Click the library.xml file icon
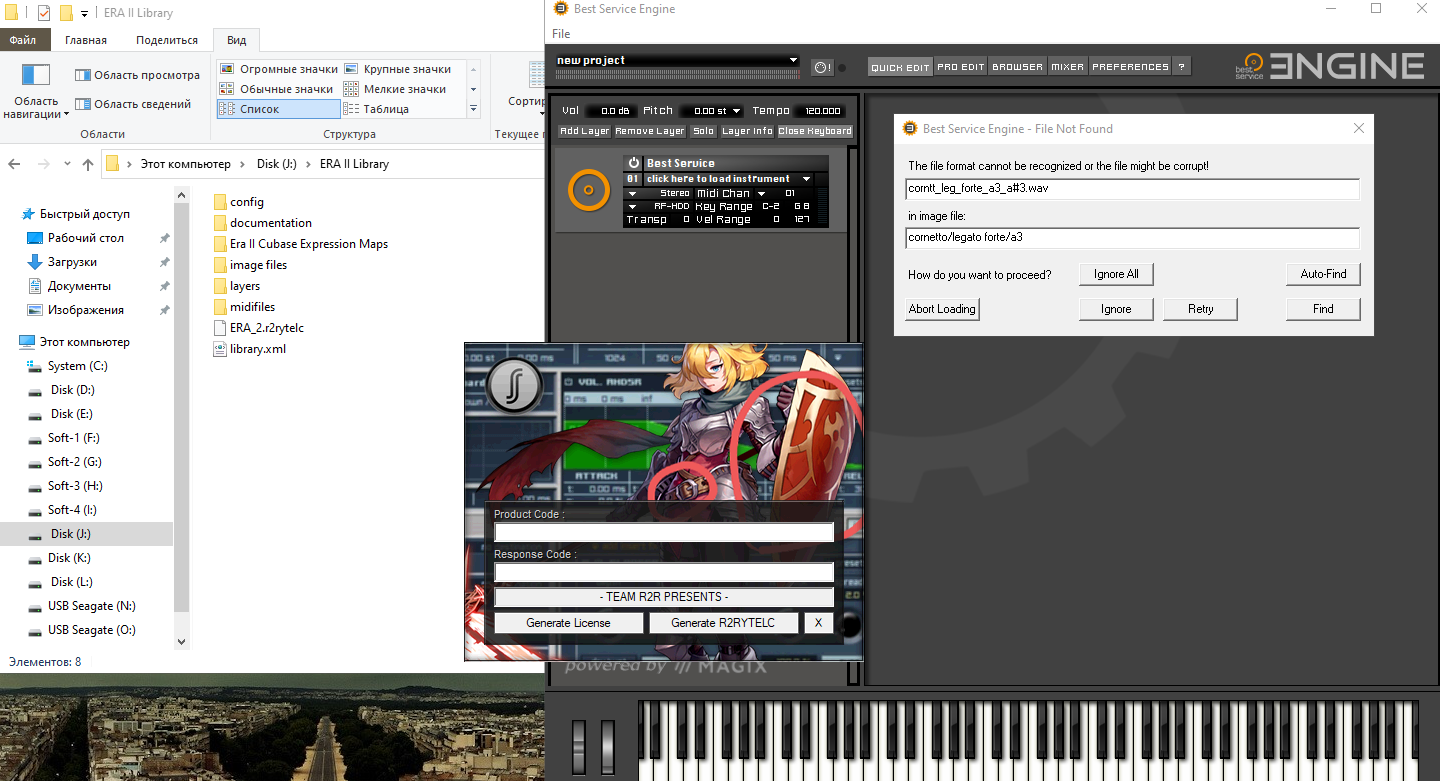1440x781 pixels. [221, 349]
